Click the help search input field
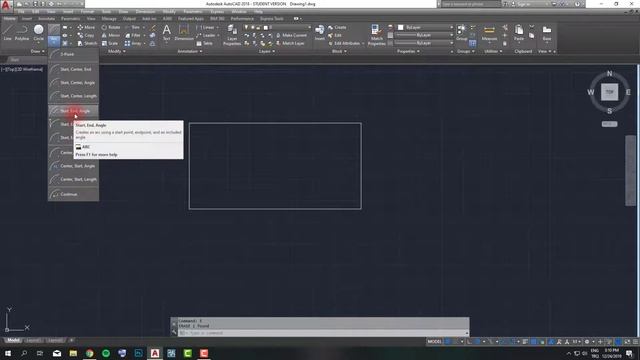Image resolution: width=640 pixels, height=360 pixels. pos(471,4)
